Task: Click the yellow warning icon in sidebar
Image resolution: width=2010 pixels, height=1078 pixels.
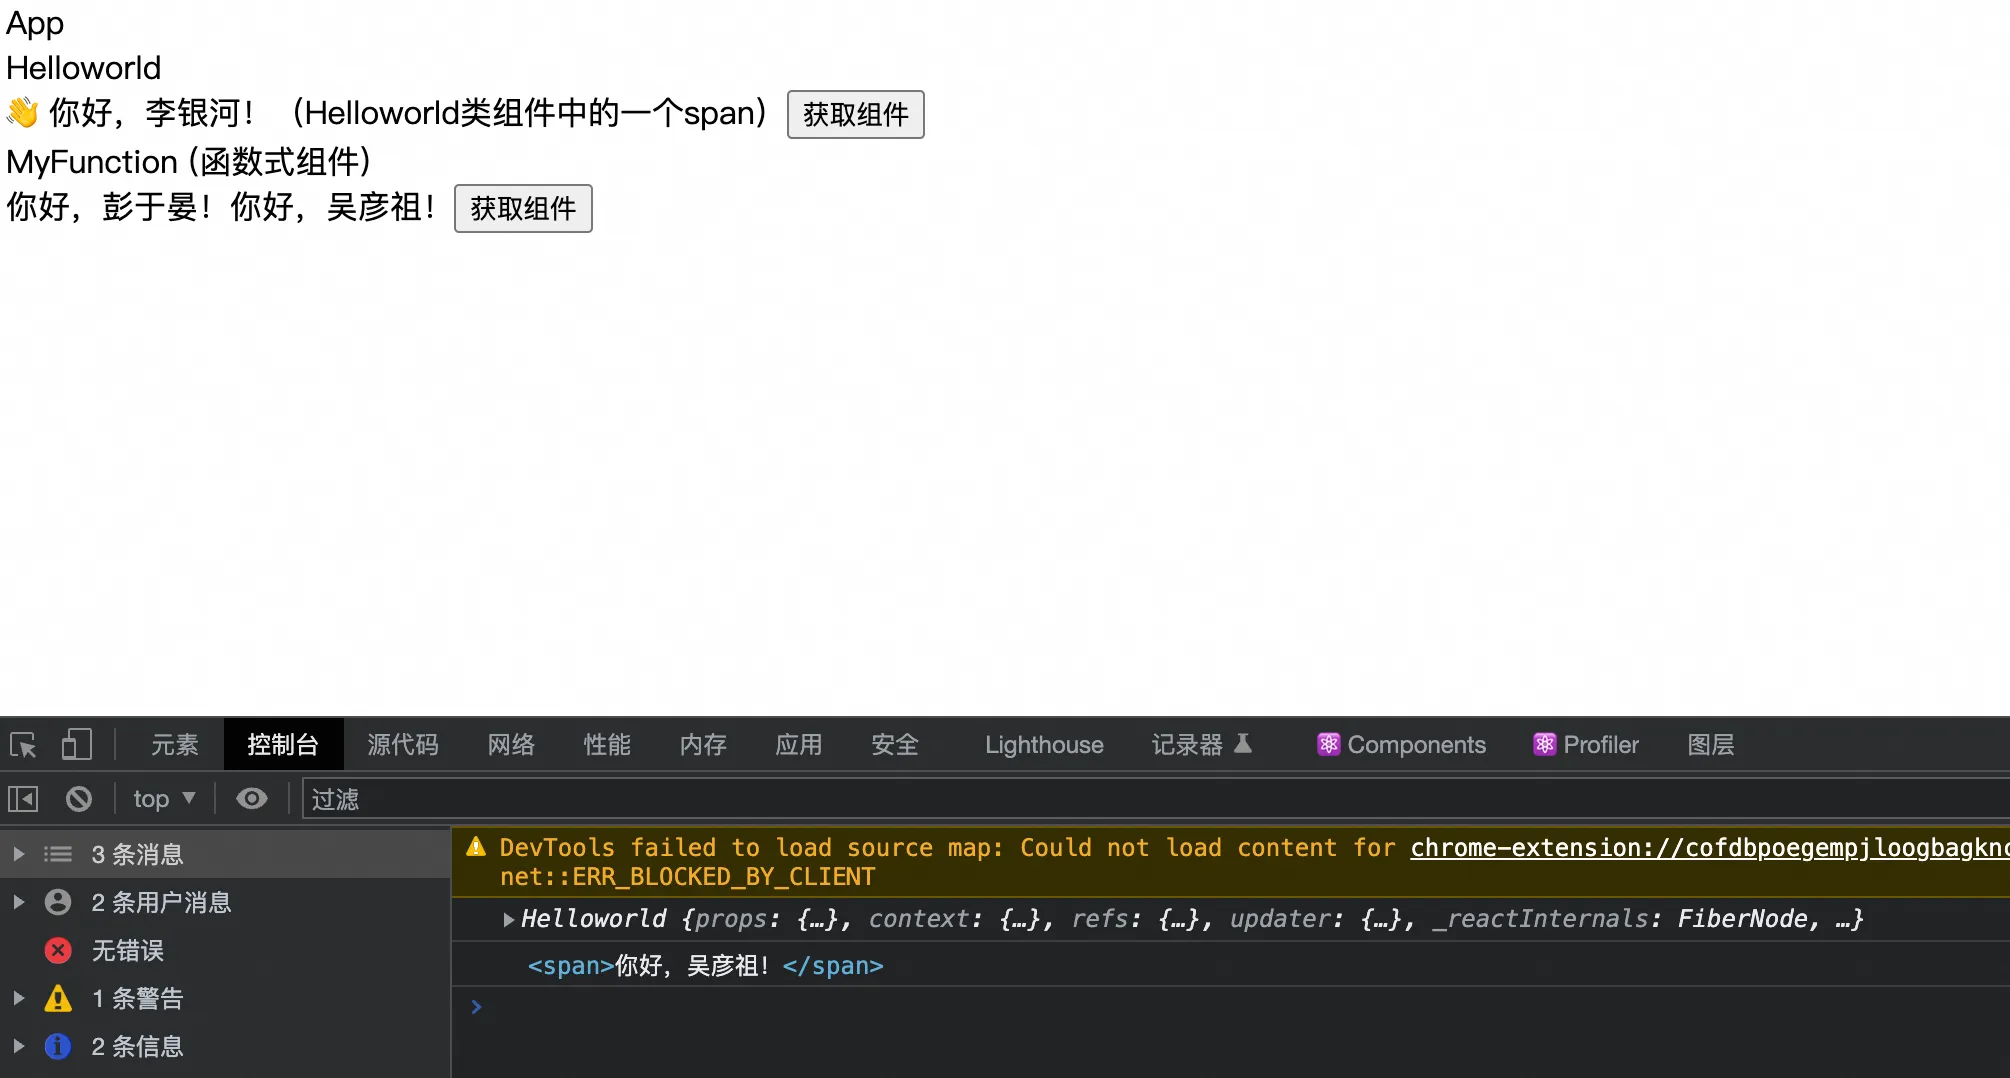Action: (x=59, y=998)
